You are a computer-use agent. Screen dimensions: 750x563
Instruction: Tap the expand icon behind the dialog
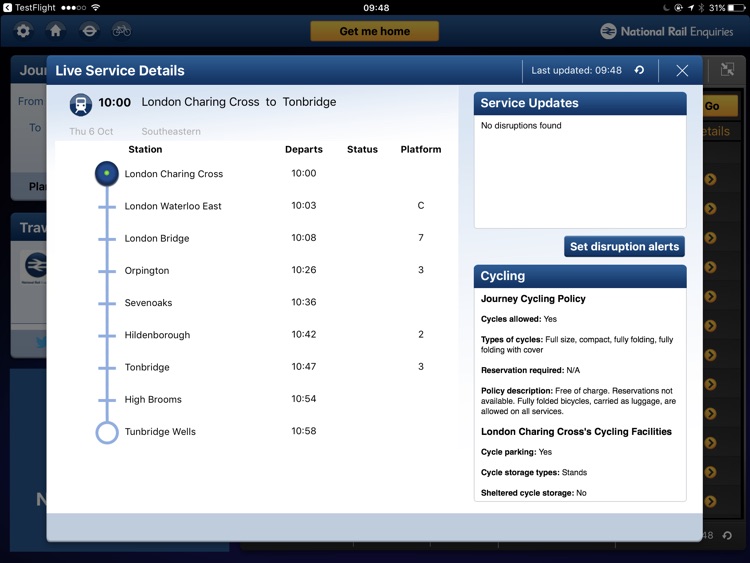point(727,70)
